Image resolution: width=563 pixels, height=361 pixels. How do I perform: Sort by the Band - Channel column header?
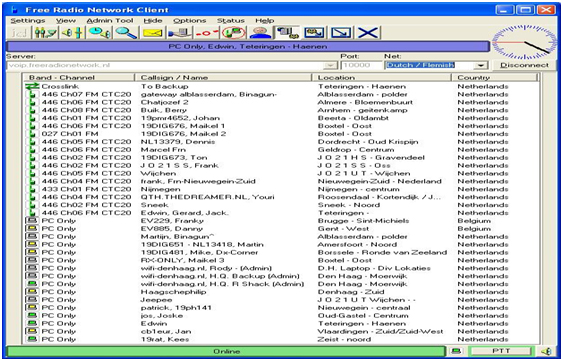coord(78,78)
